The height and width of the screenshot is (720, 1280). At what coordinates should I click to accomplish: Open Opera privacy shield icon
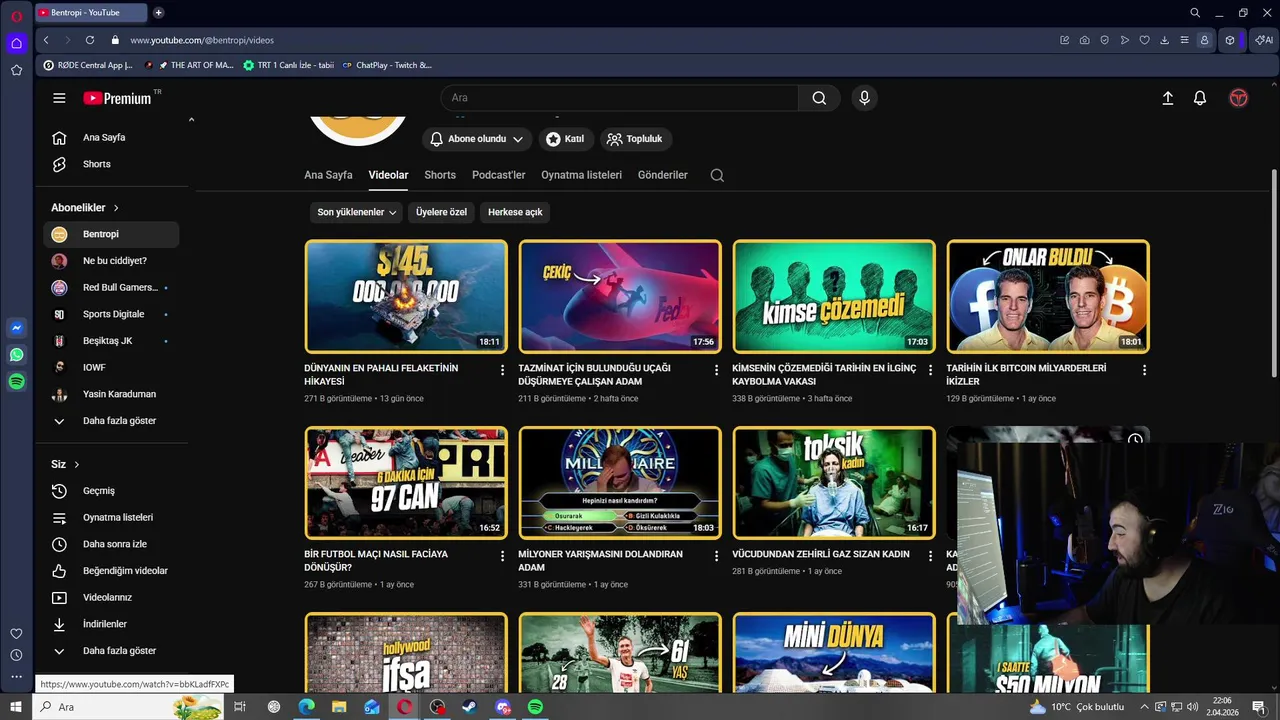coord(1104,40)
